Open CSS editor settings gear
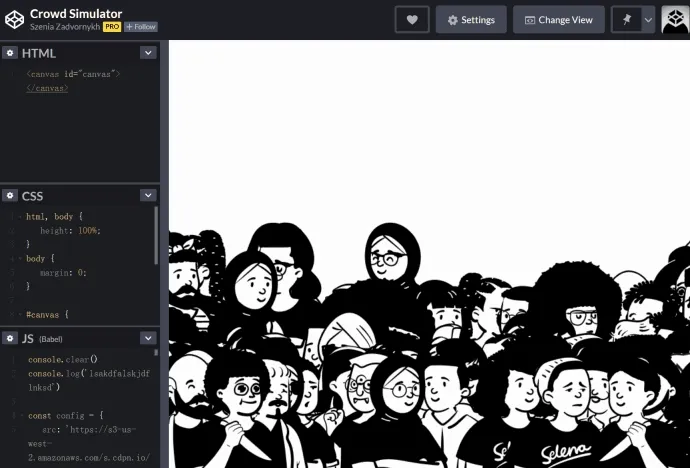 [10, 196]
